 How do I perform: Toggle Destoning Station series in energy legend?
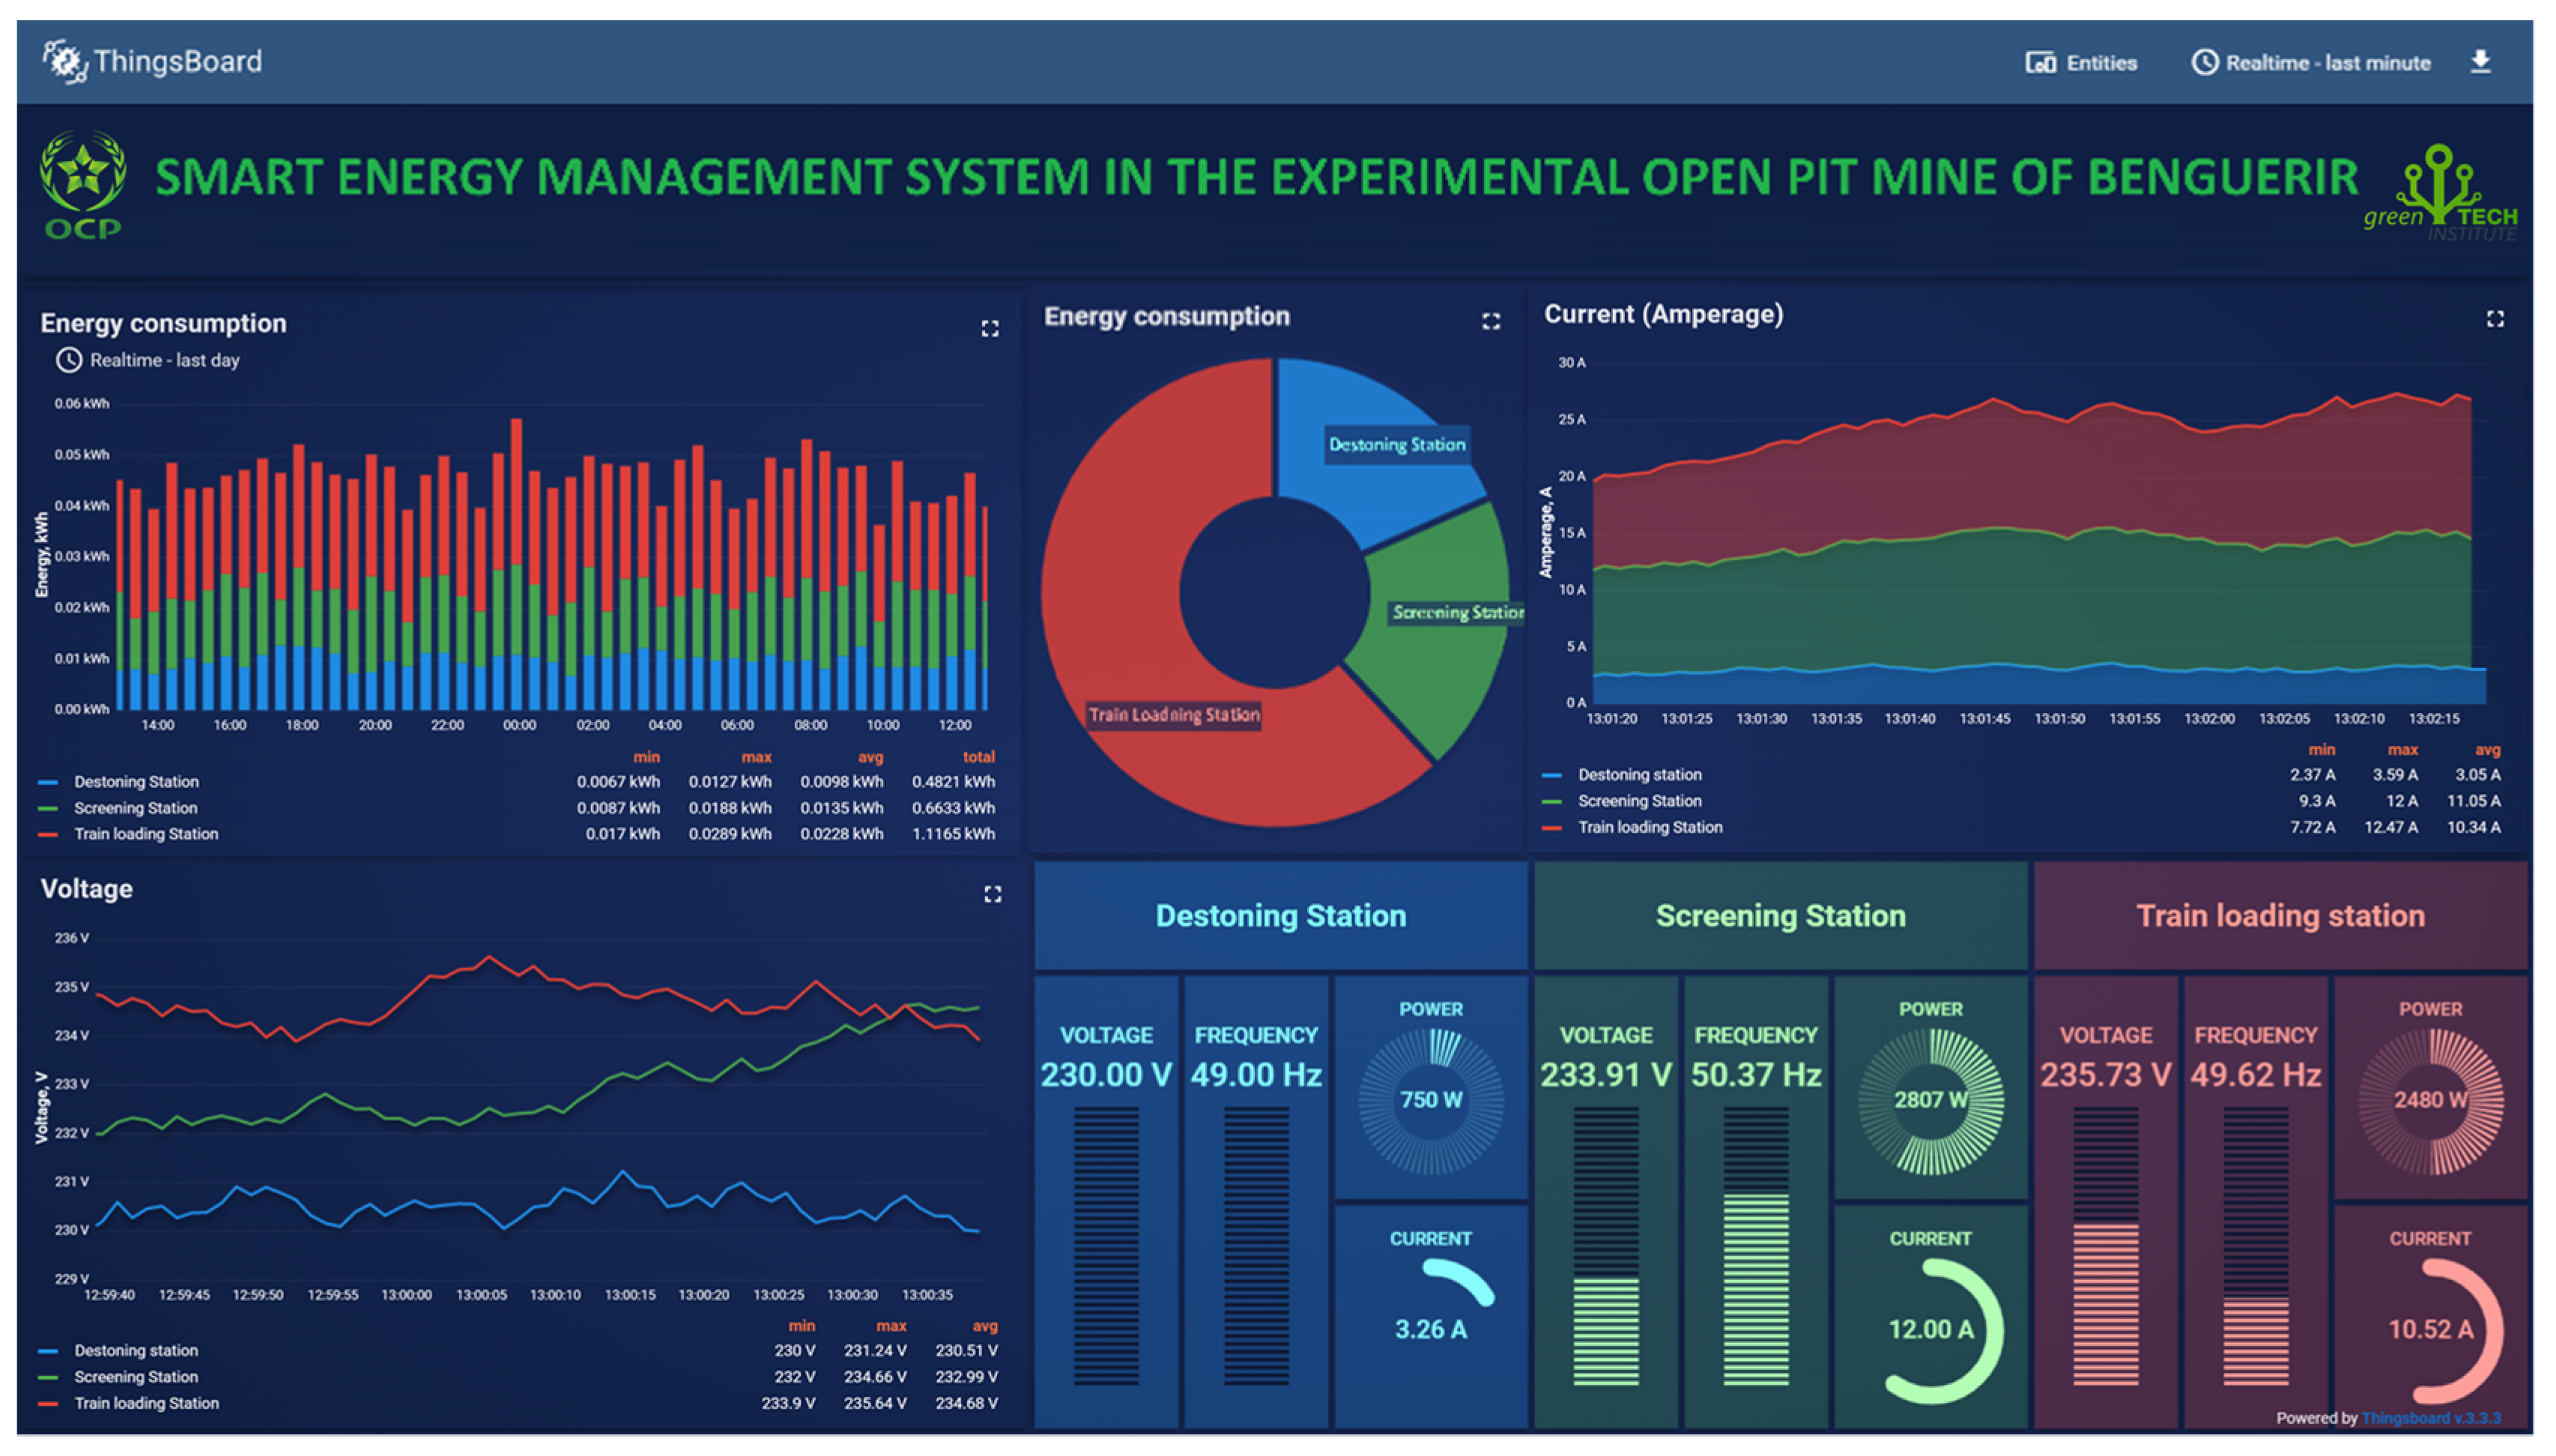[x=136, y=782]
